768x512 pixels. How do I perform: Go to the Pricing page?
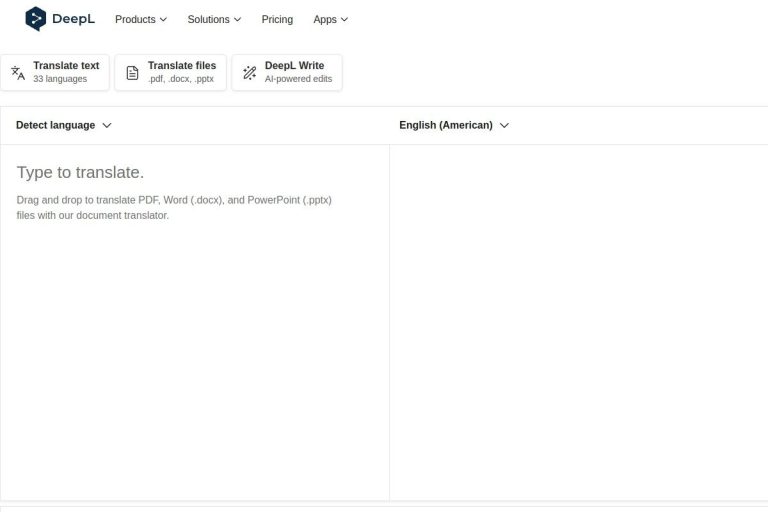pyautogui.click(x=277, y=19)
